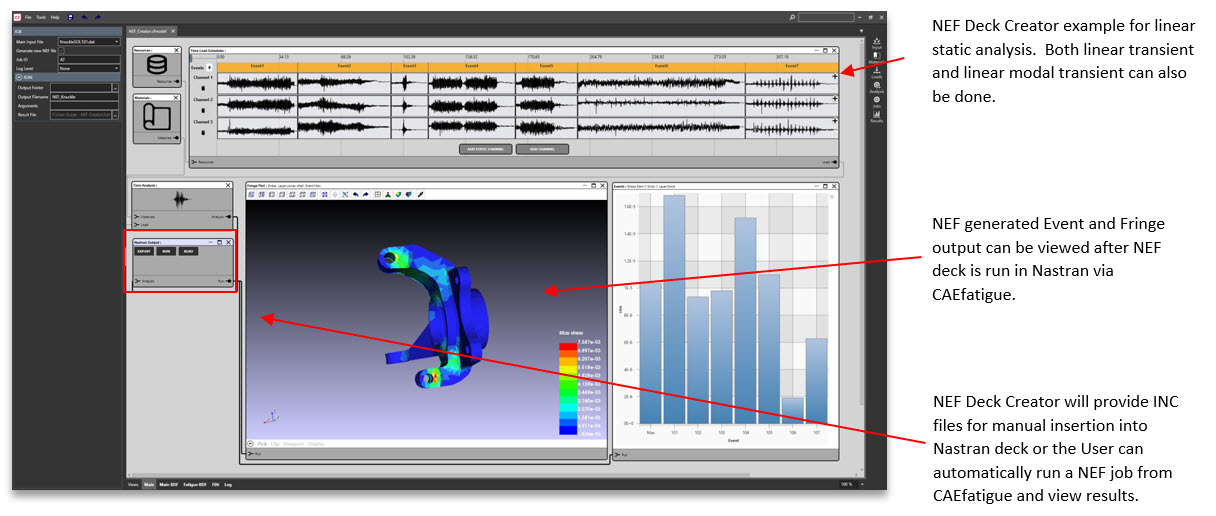Click the plus icon at Channel 2 row end
The image size is (1216, 516).
(834, 98)
